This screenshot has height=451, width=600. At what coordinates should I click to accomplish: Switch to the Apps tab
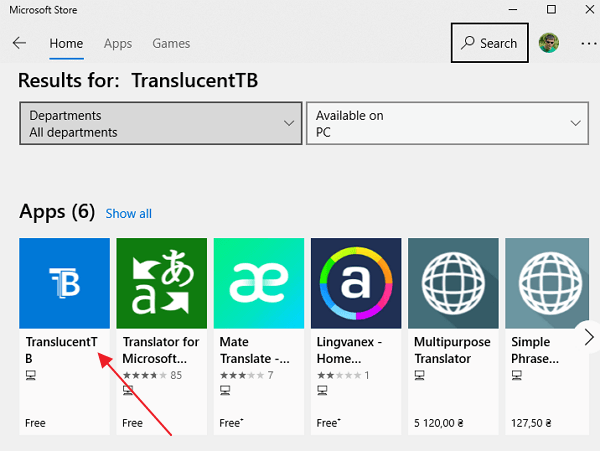(118, 43)
